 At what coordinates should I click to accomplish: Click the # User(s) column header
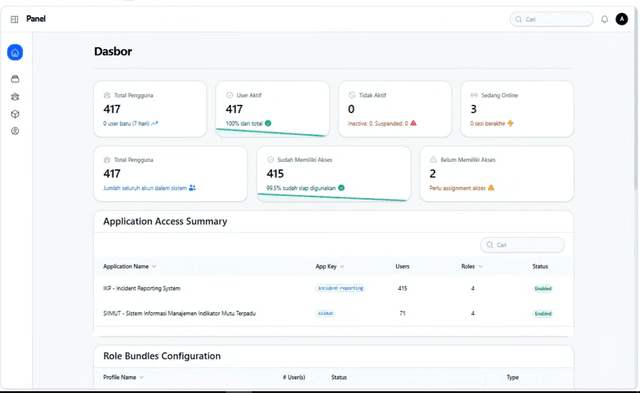[294, 377]
